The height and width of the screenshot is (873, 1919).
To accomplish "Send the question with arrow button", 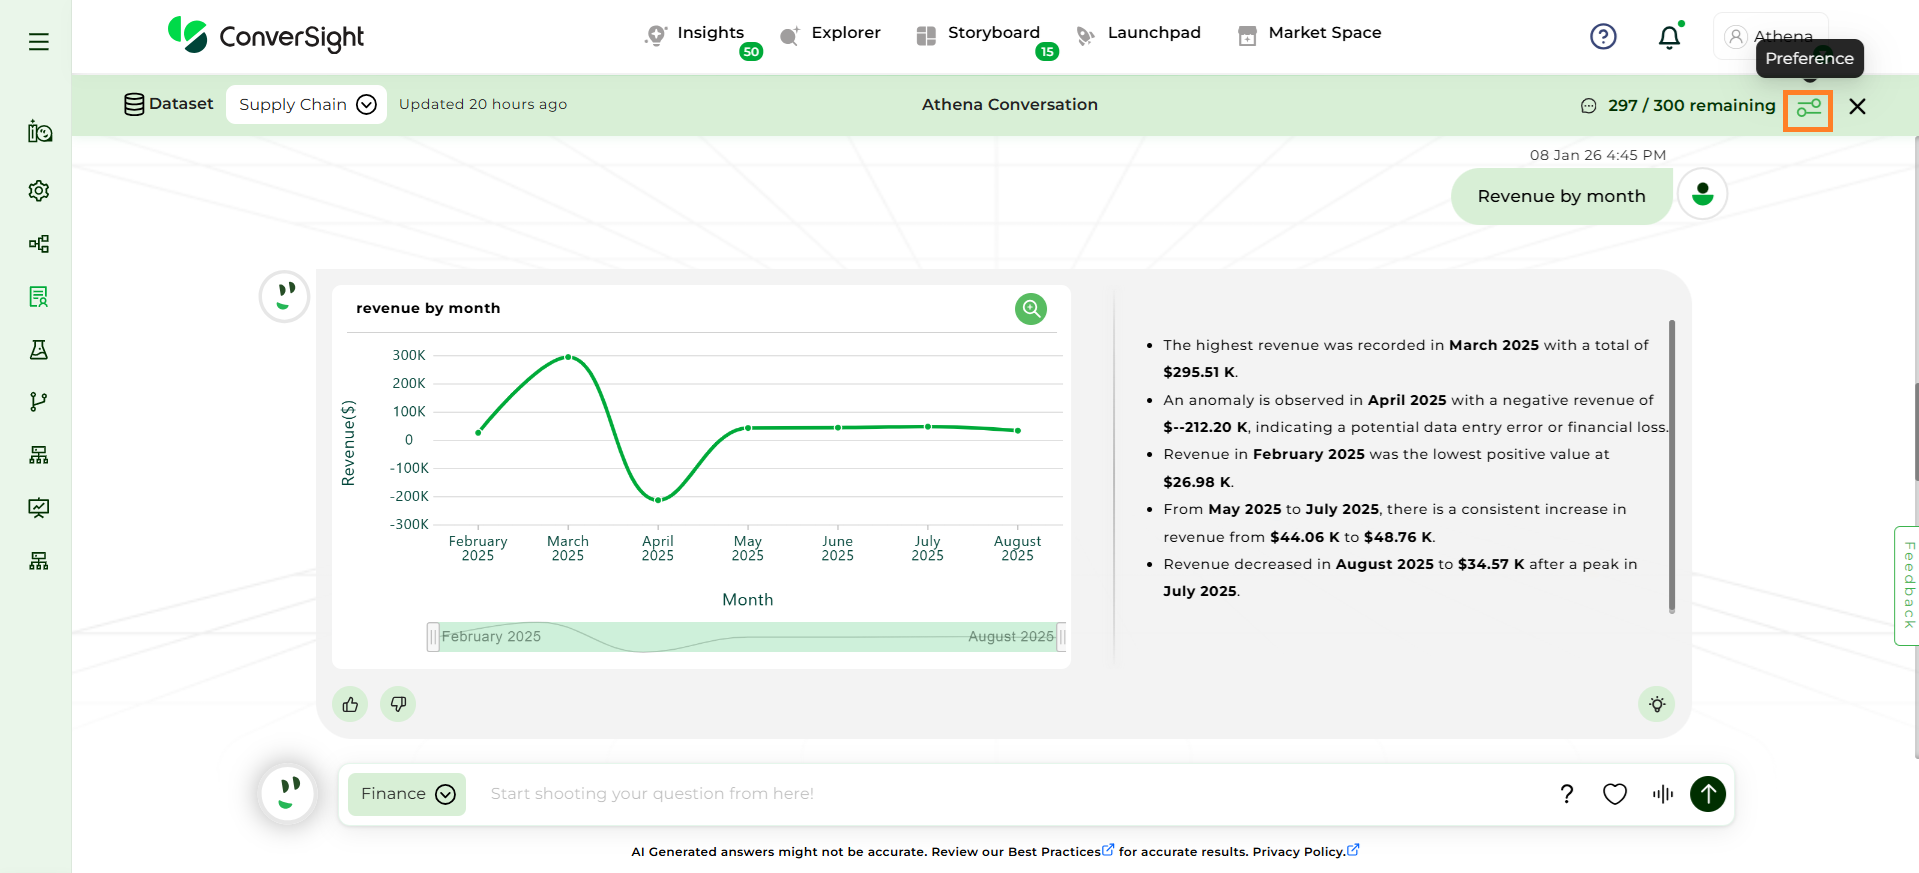I will point(1708,794).
